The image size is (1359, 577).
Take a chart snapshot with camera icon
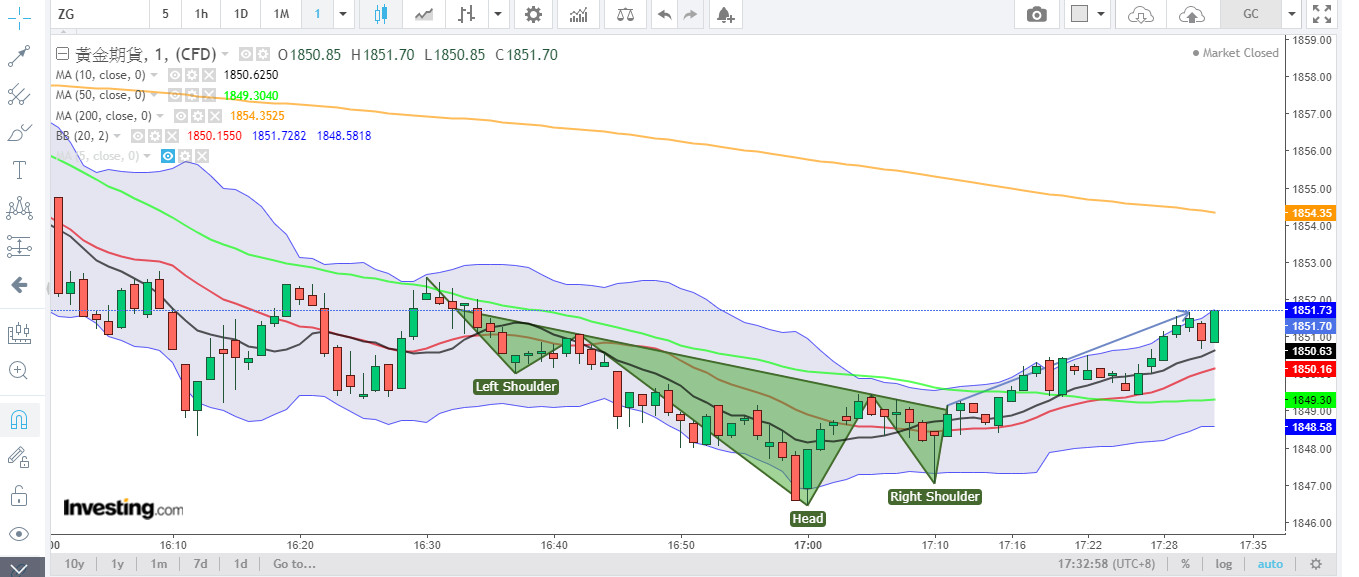(1037, 14)
